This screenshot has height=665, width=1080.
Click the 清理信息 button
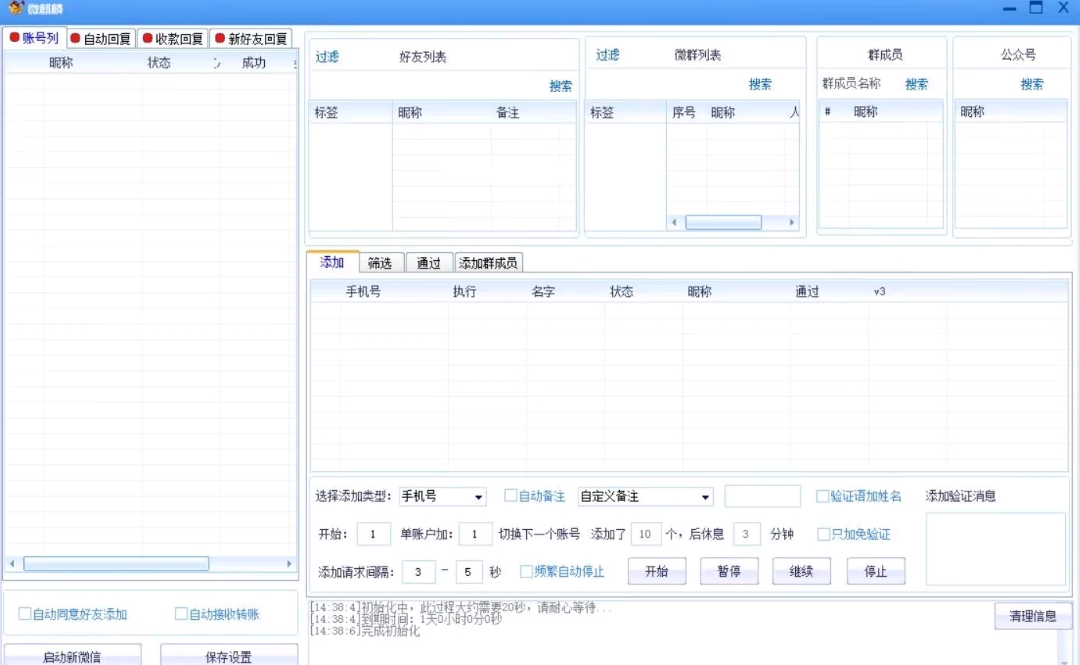pyautogui.click(x=1033, y=616)
